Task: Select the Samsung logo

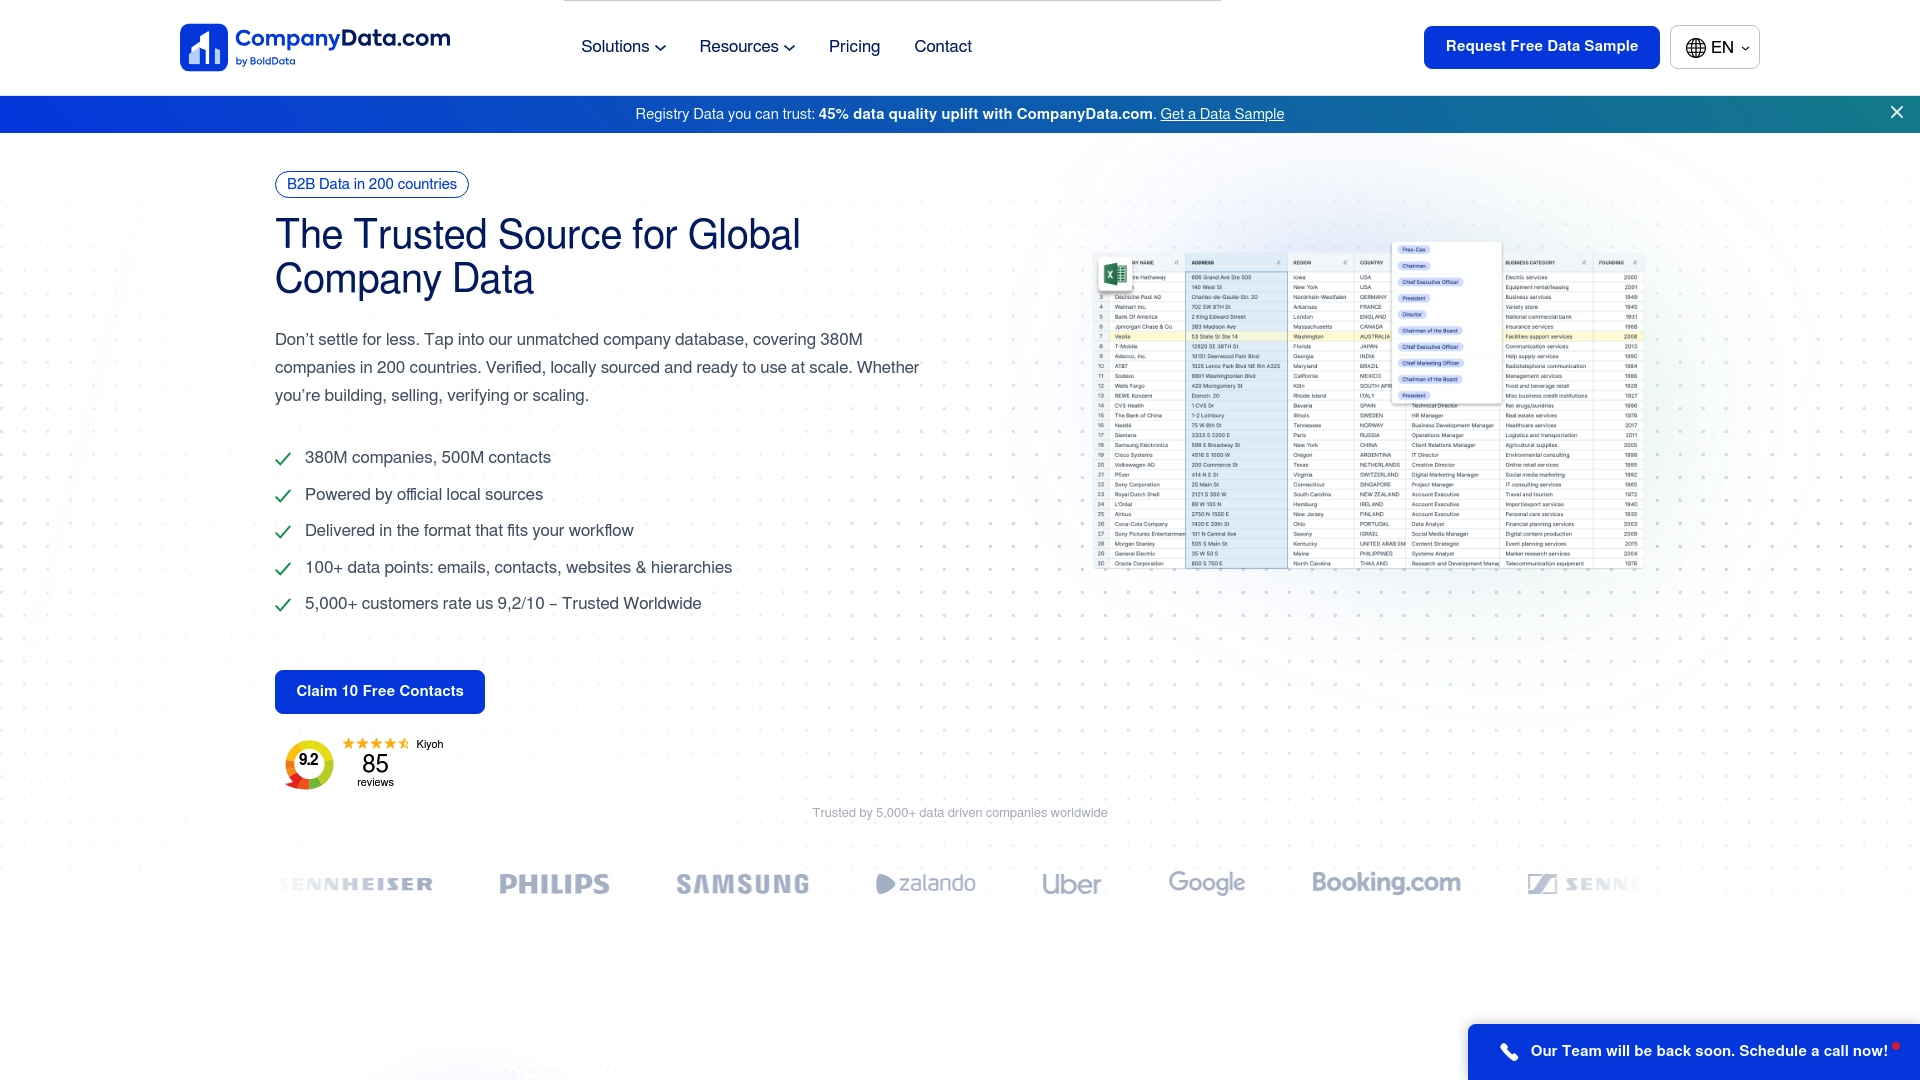Action: [x=742, y=883]
